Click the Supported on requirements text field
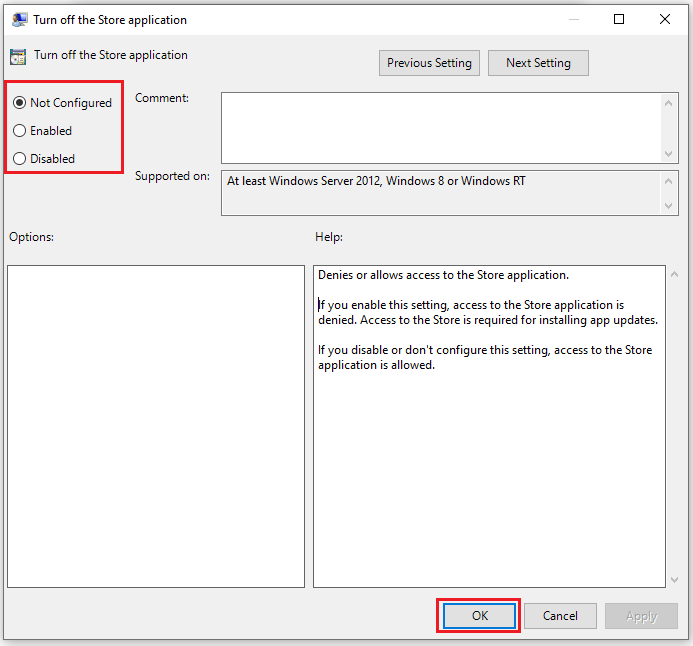 click(441, 192)
